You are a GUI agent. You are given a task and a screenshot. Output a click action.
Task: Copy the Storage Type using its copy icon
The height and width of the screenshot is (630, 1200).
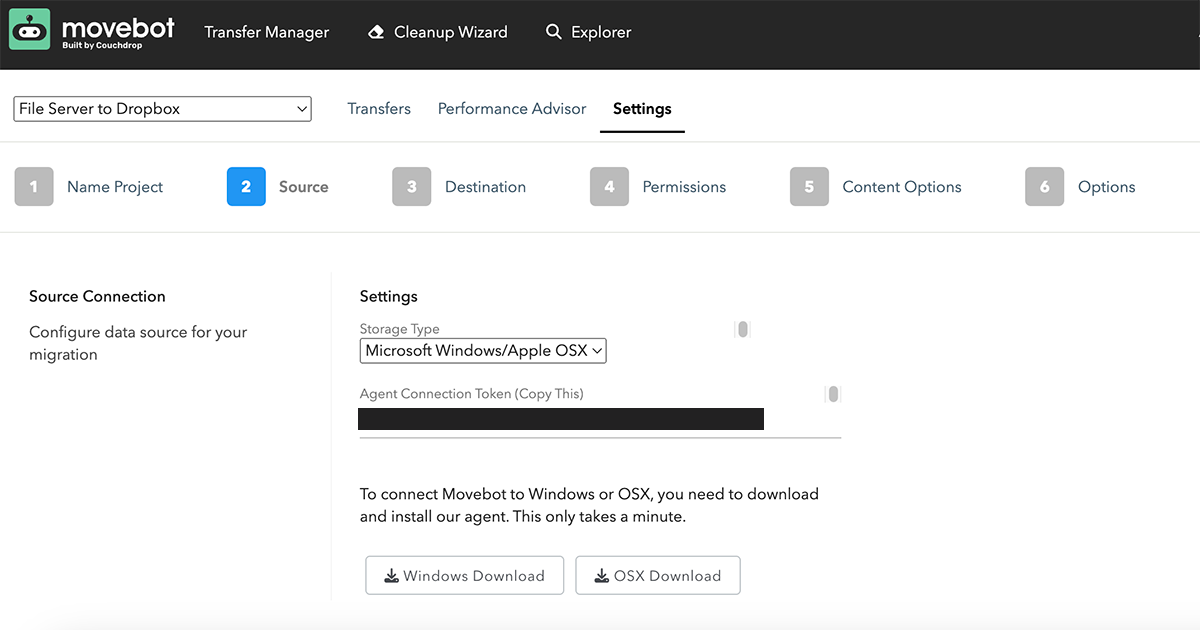tap(742, 328)
